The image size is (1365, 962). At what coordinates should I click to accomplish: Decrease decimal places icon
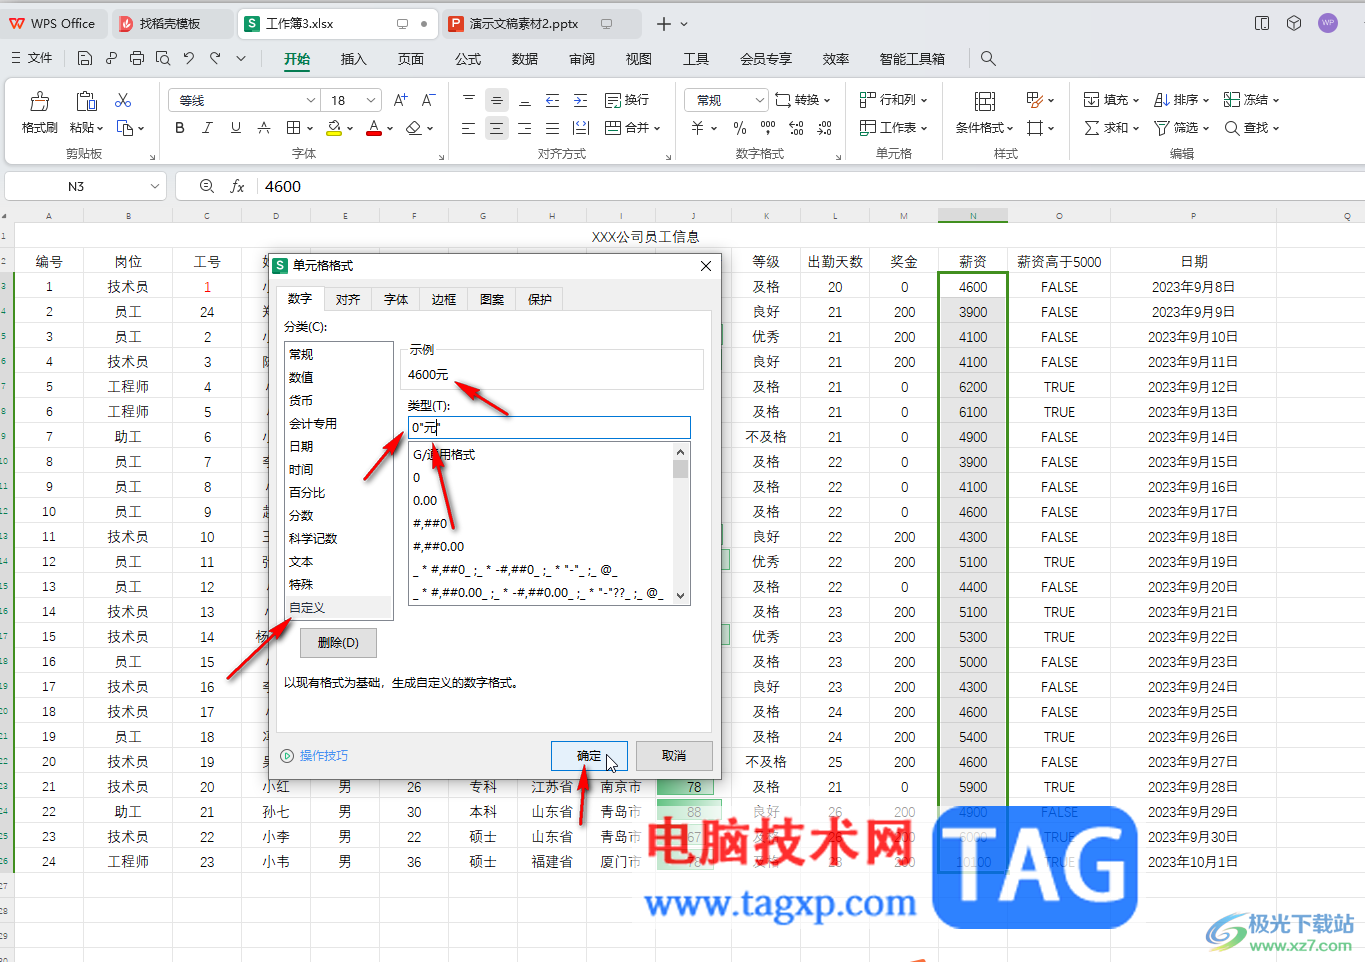824,128
